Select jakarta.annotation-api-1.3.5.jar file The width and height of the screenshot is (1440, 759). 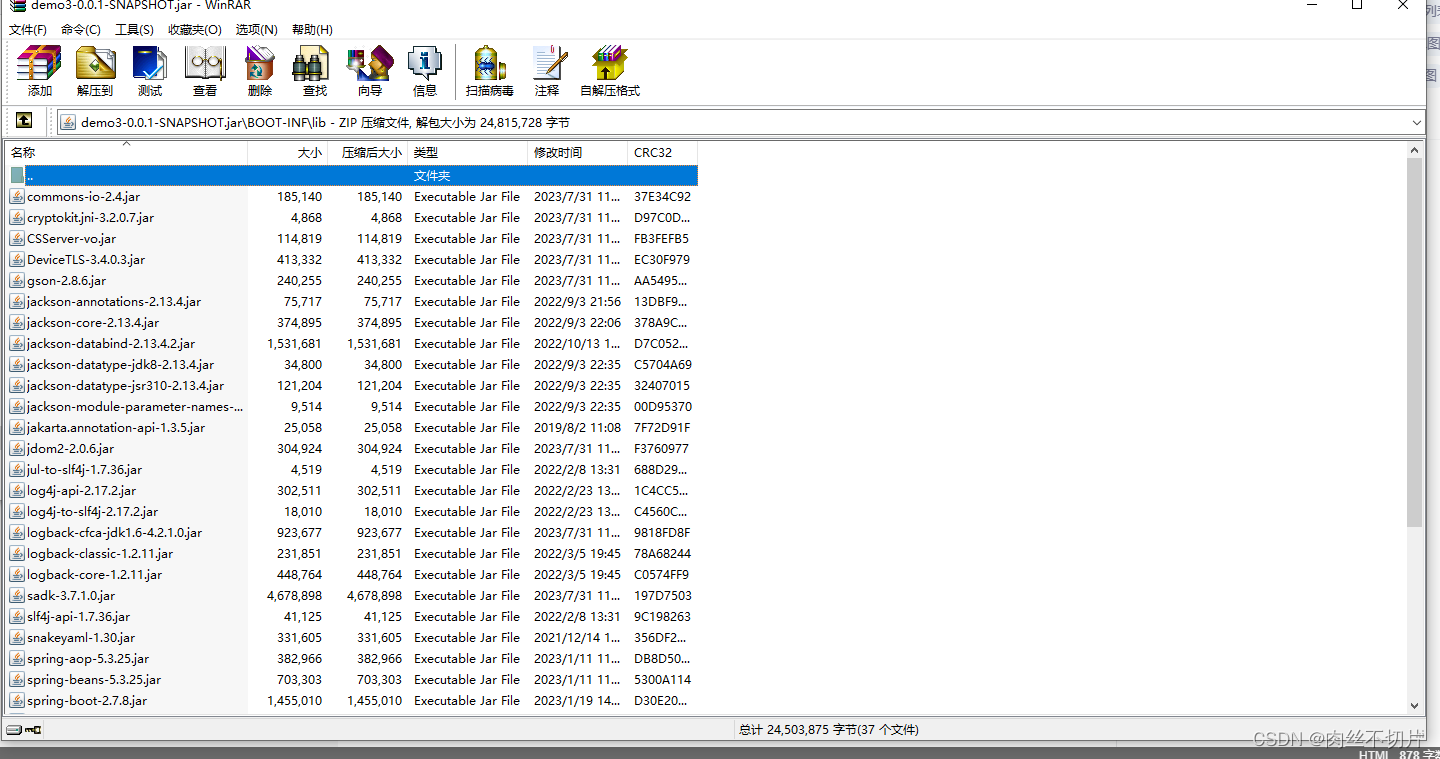click(116, 428)
